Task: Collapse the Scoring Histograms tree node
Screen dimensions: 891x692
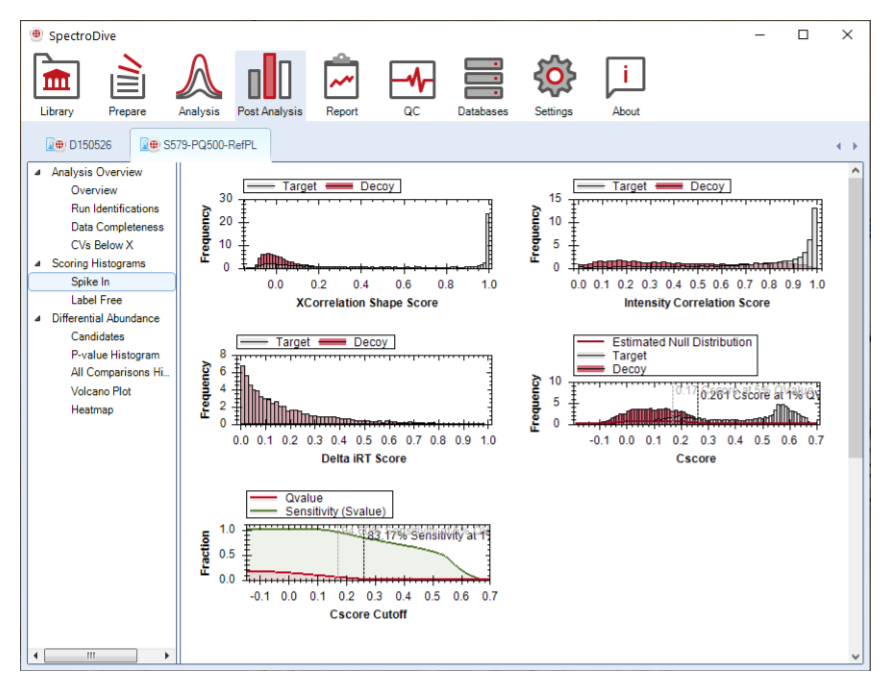Action: (38, 264)
